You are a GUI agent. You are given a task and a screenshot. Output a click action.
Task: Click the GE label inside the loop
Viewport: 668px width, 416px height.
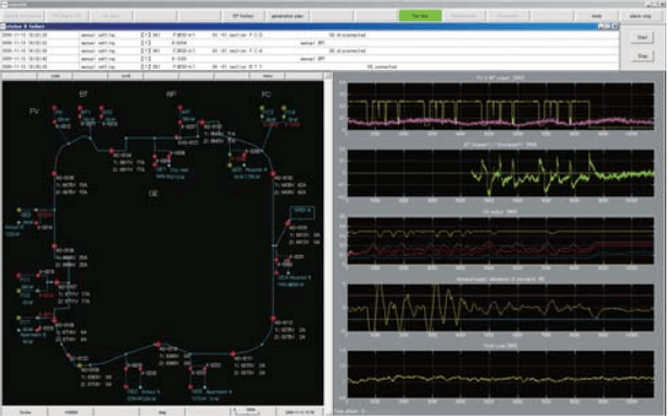tap(153, 193)
